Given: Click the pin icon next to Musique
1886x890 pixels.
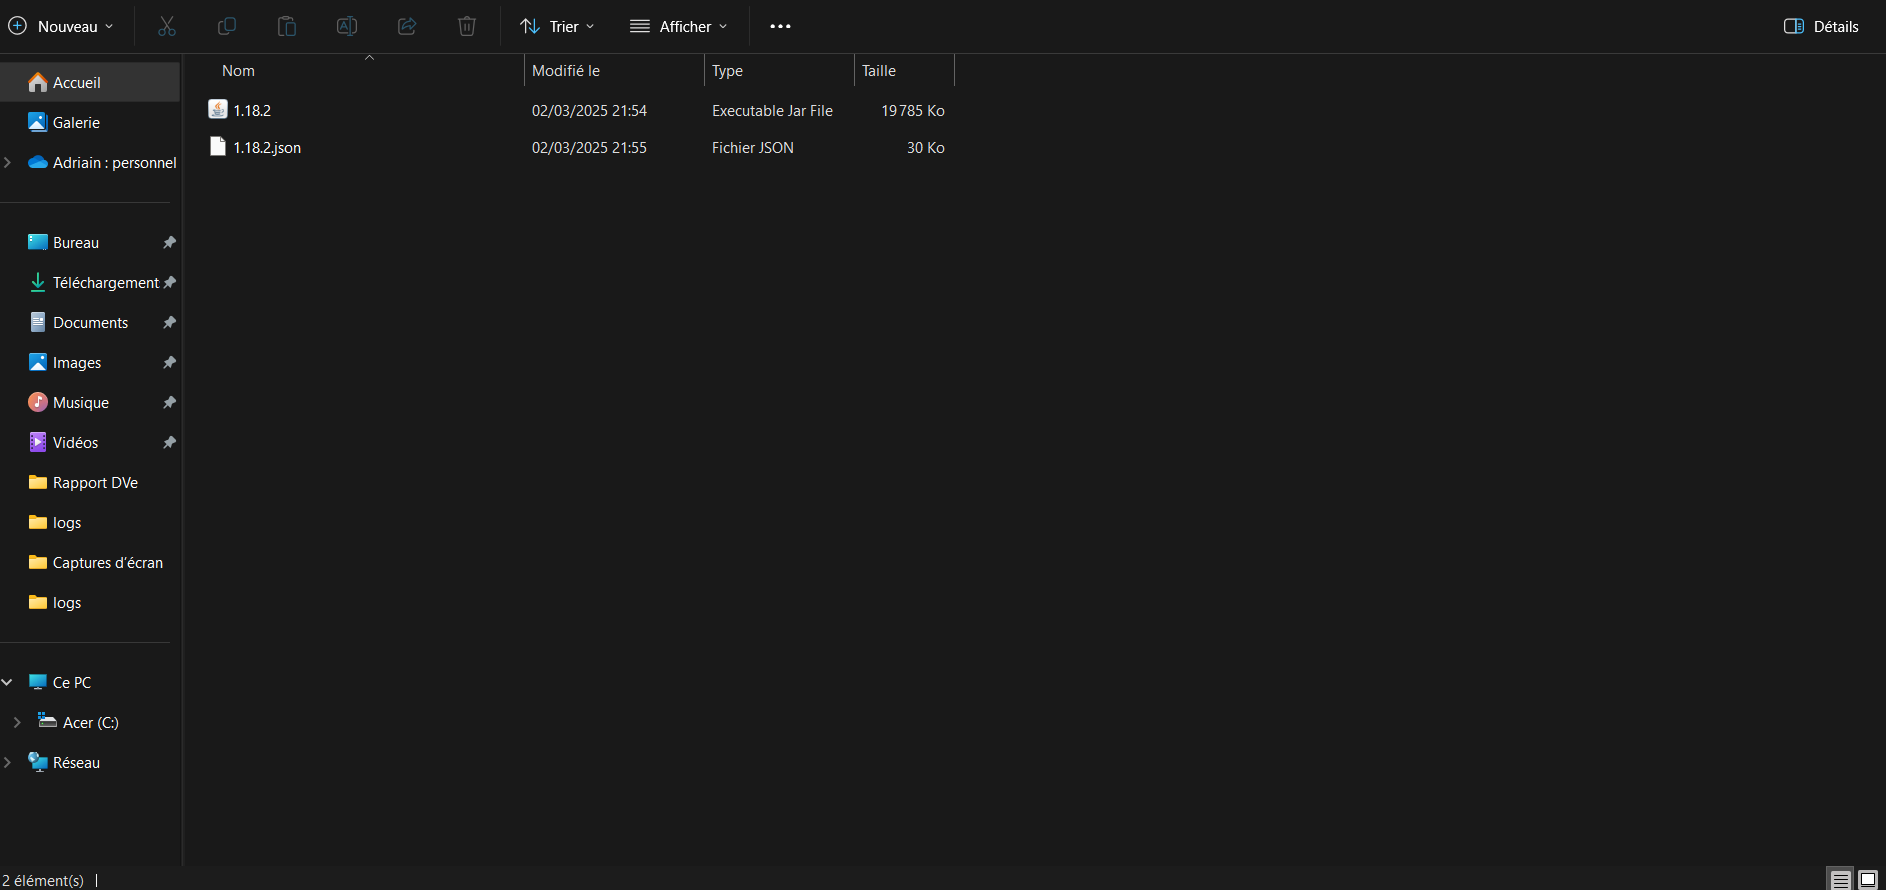Looking at the screenshot, I should point(169,402).
